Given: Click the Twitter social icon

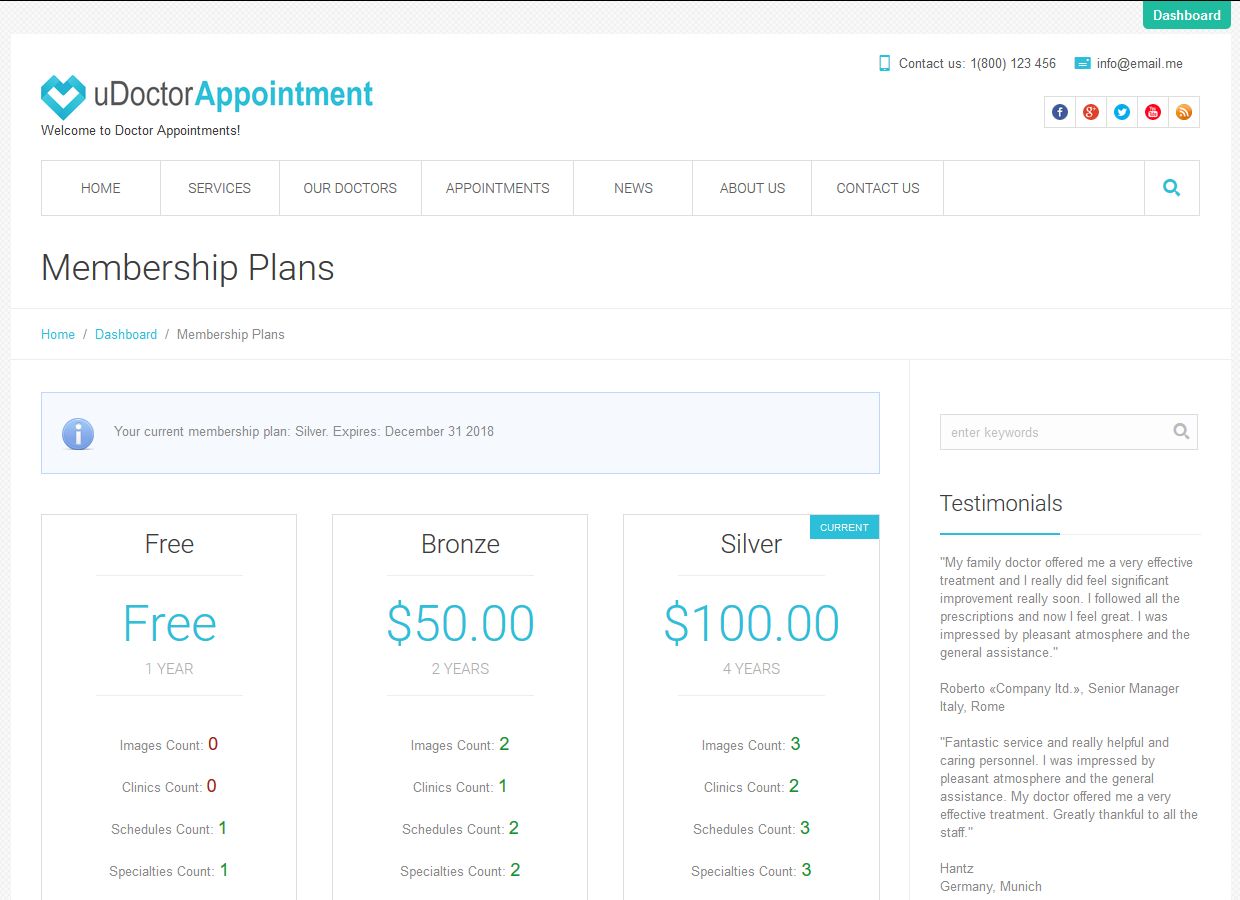Looking at the screenshot, I should click(1122, 112).
